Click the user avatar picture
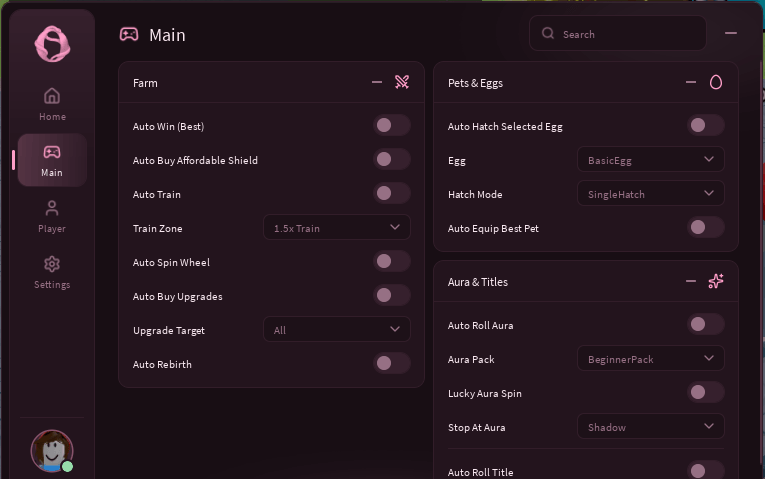 (x=52, y=451)
